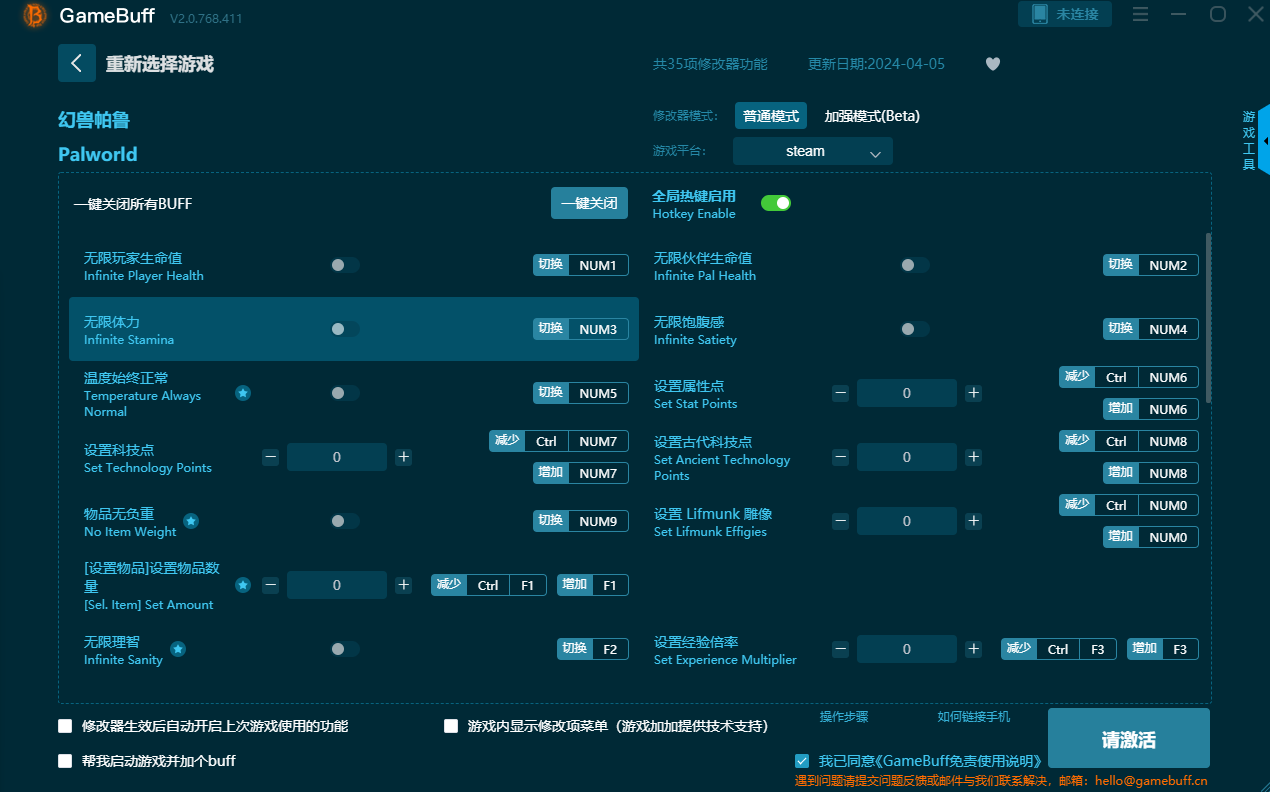Increase Ancient Technology Points with plus
The height and width of the screenshot is (792, 1270).
[973, 457]
